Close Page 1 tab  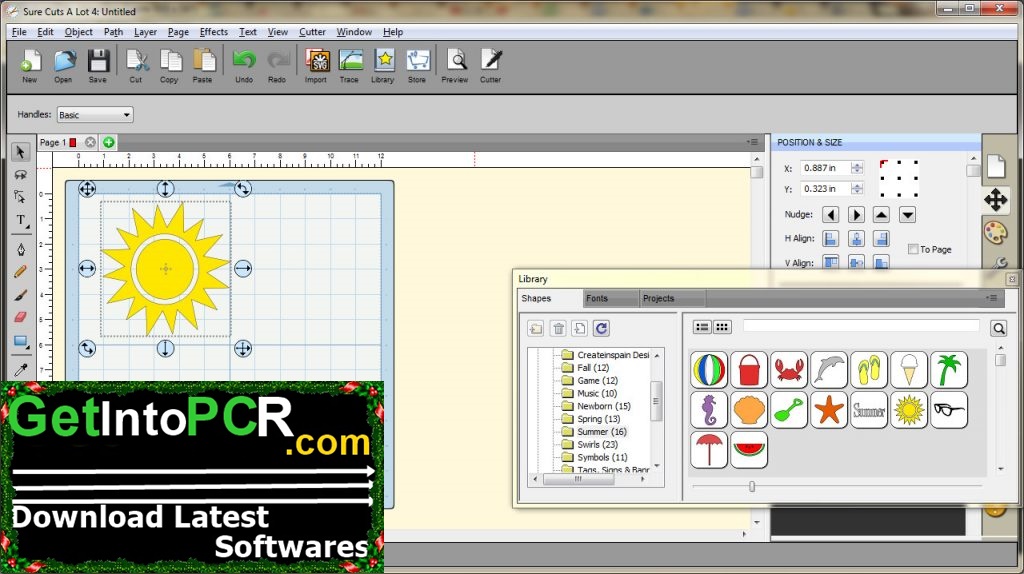(x=90, y=142)
